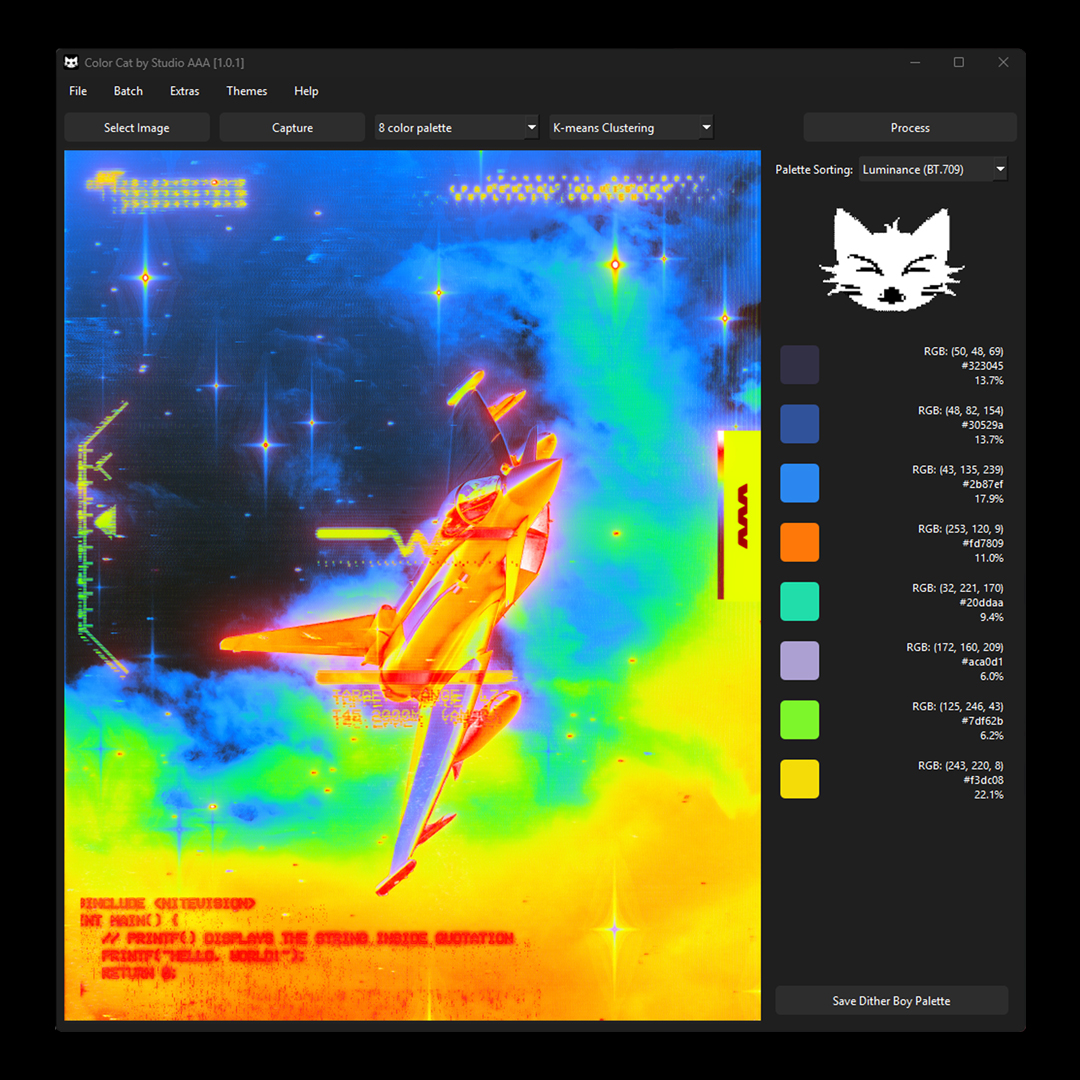Click the yellow #f3dc08 swatch
The height and width of the screenshot is (1080, 1080).
[799, 779]
